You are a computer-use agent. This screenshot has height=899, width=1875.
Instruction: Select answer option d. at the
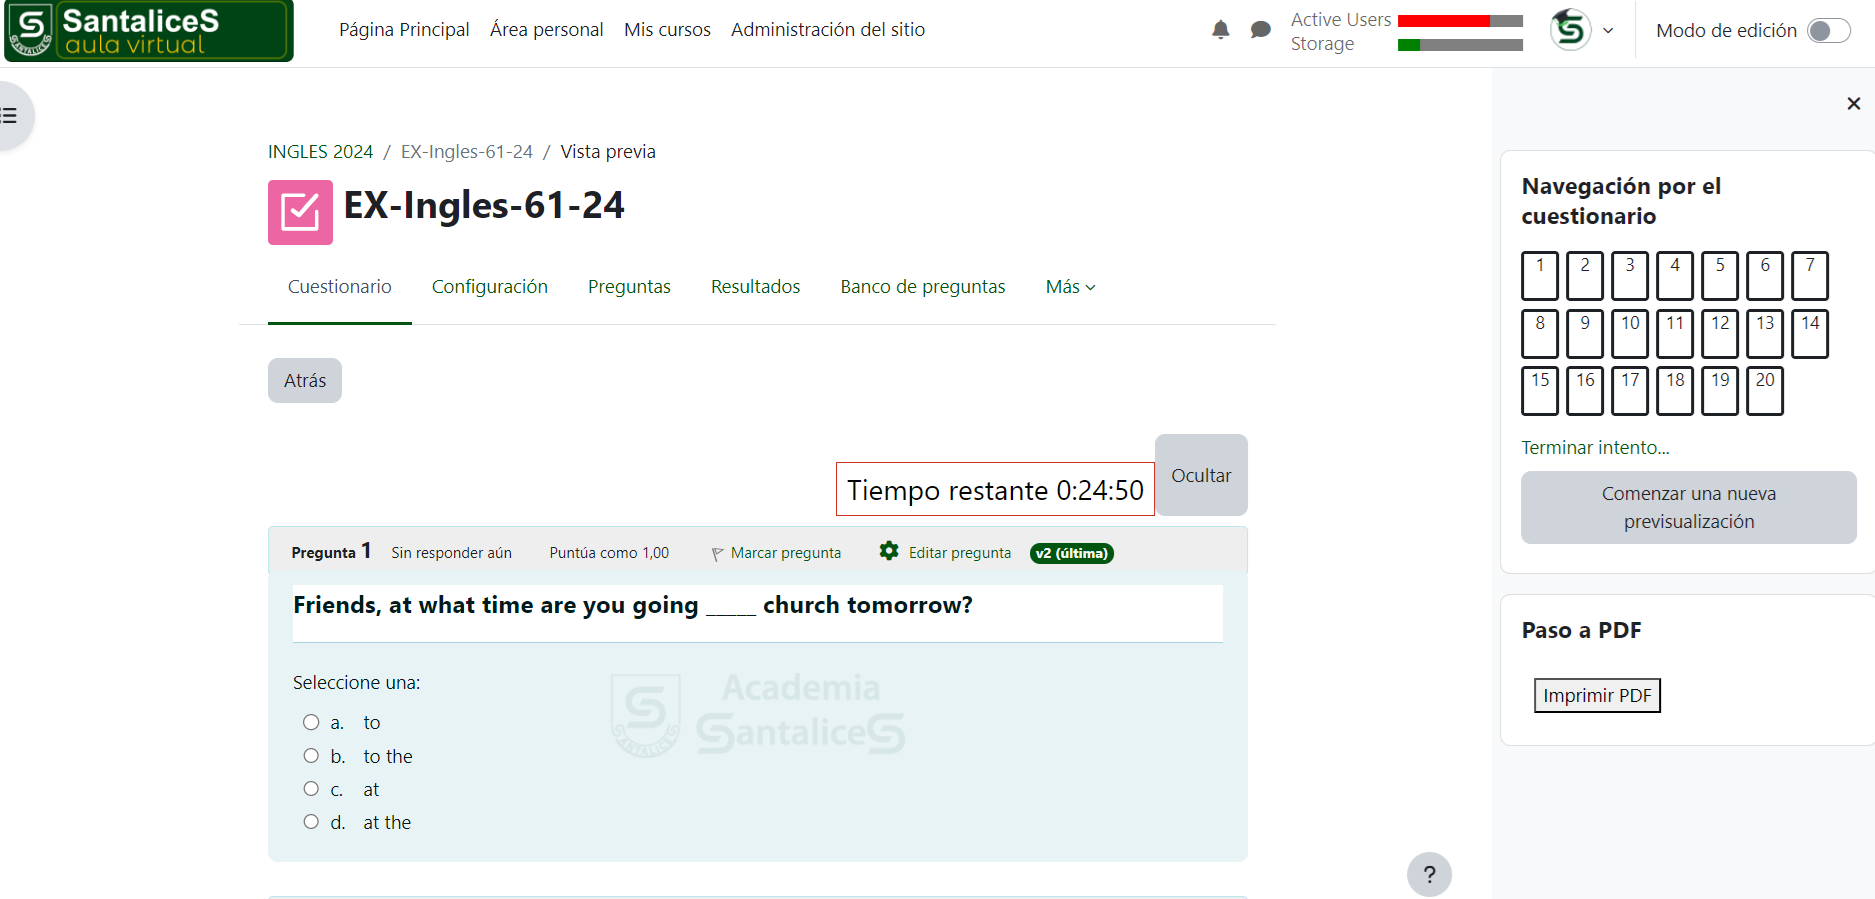click(311, 822)
